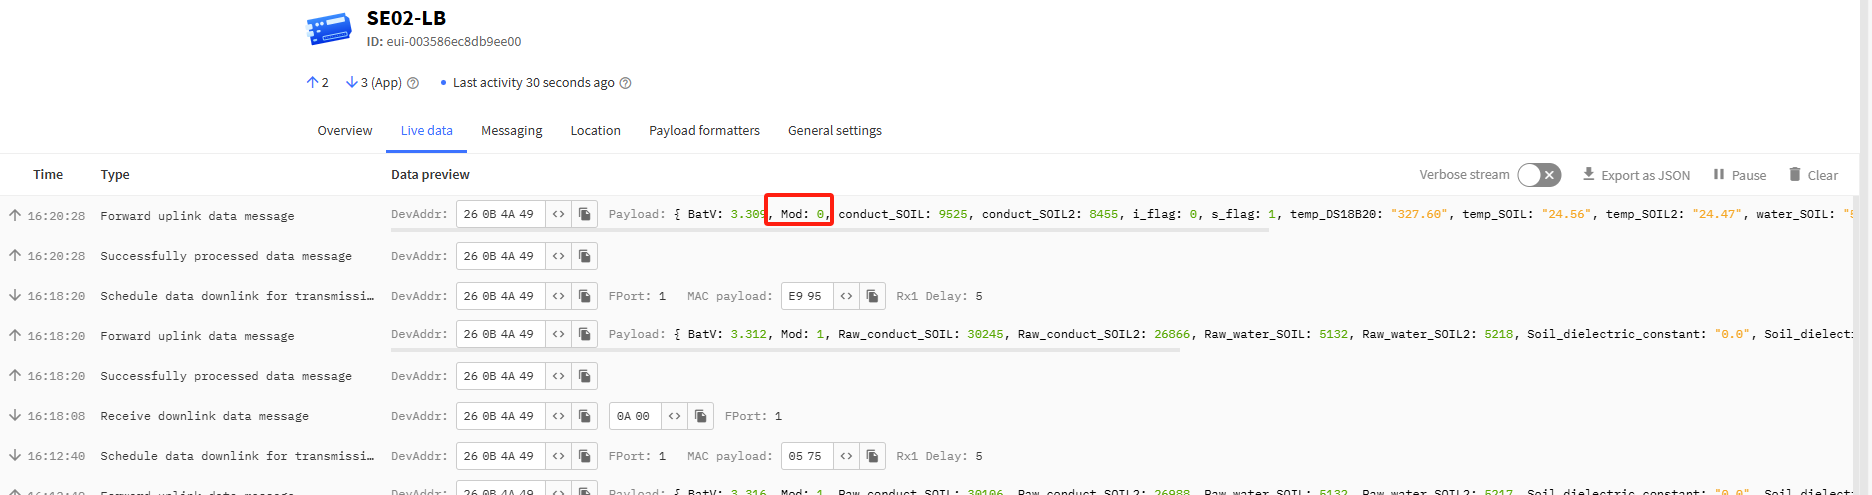Image resolution: width=1872 pixels, height=495 pixels.
Task: Clear the live data events
Action: click(x=1814, y=175)
